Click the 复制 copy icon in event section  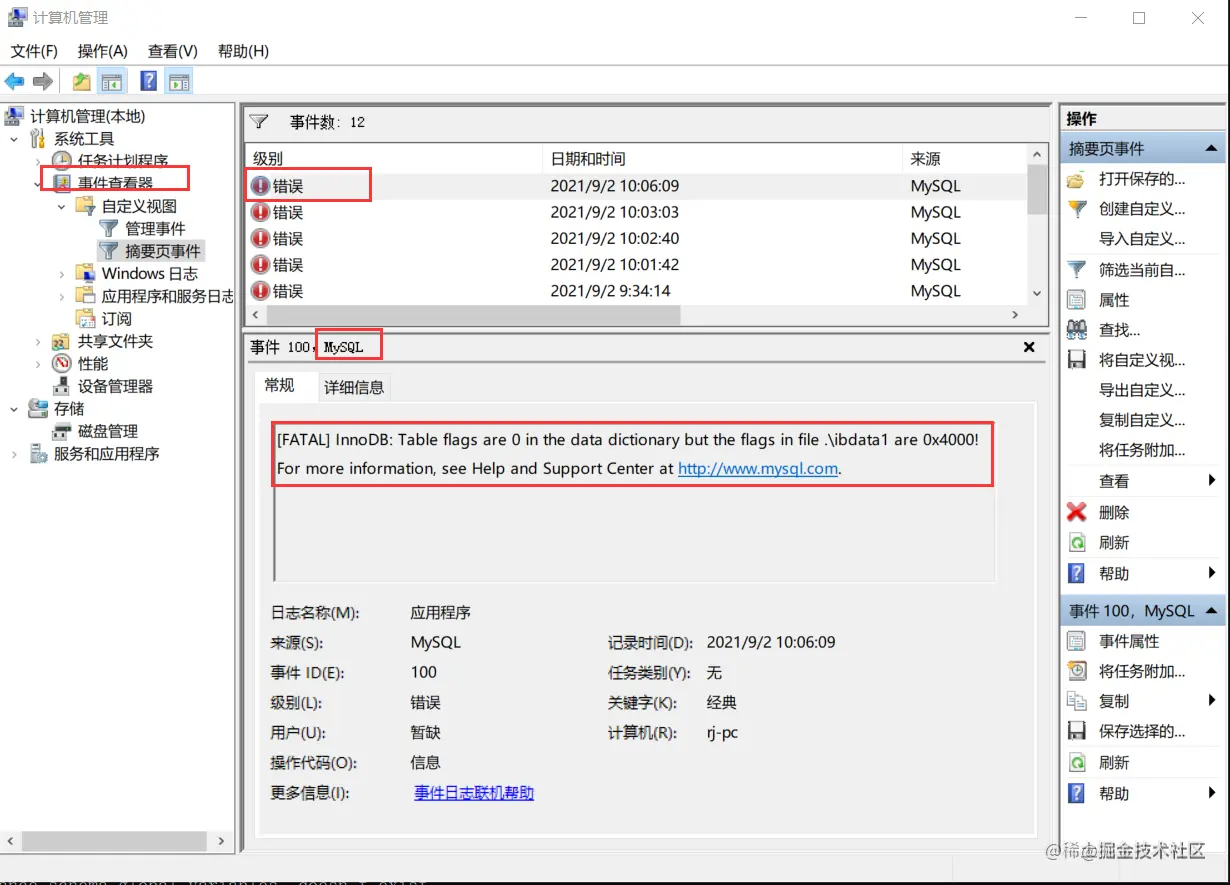click(1077, 701)
